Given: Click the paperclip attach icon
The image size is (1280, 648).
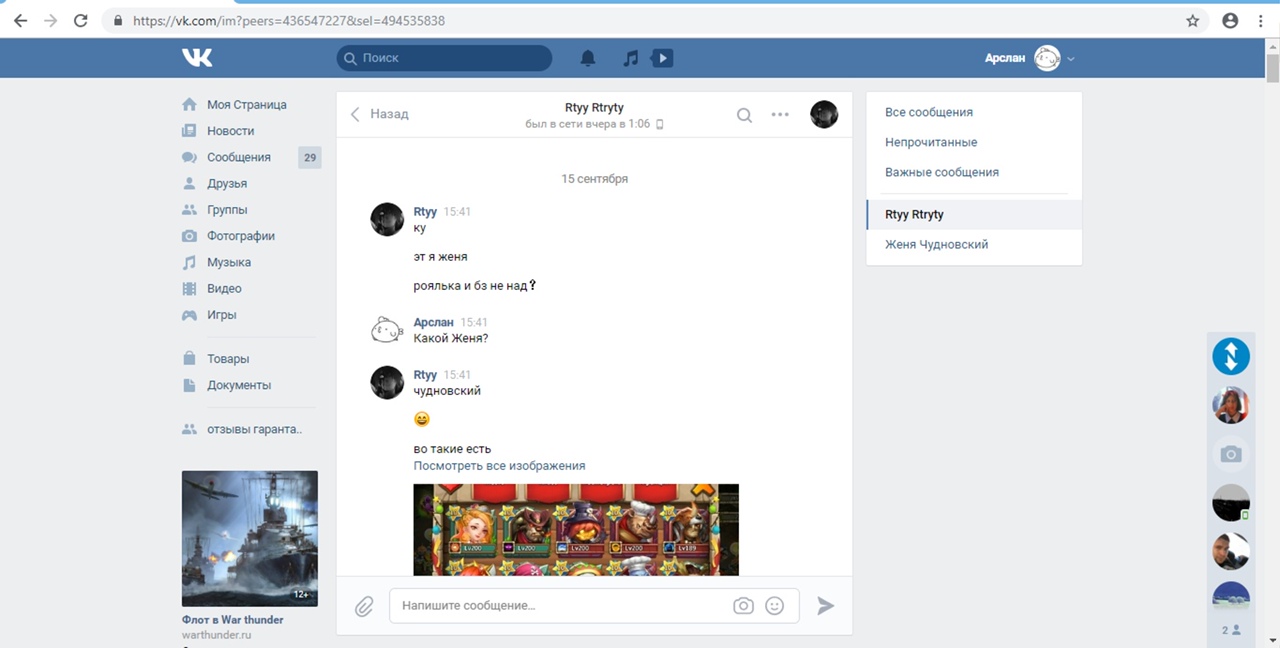Looking at the screenshot, I should 364,606.
